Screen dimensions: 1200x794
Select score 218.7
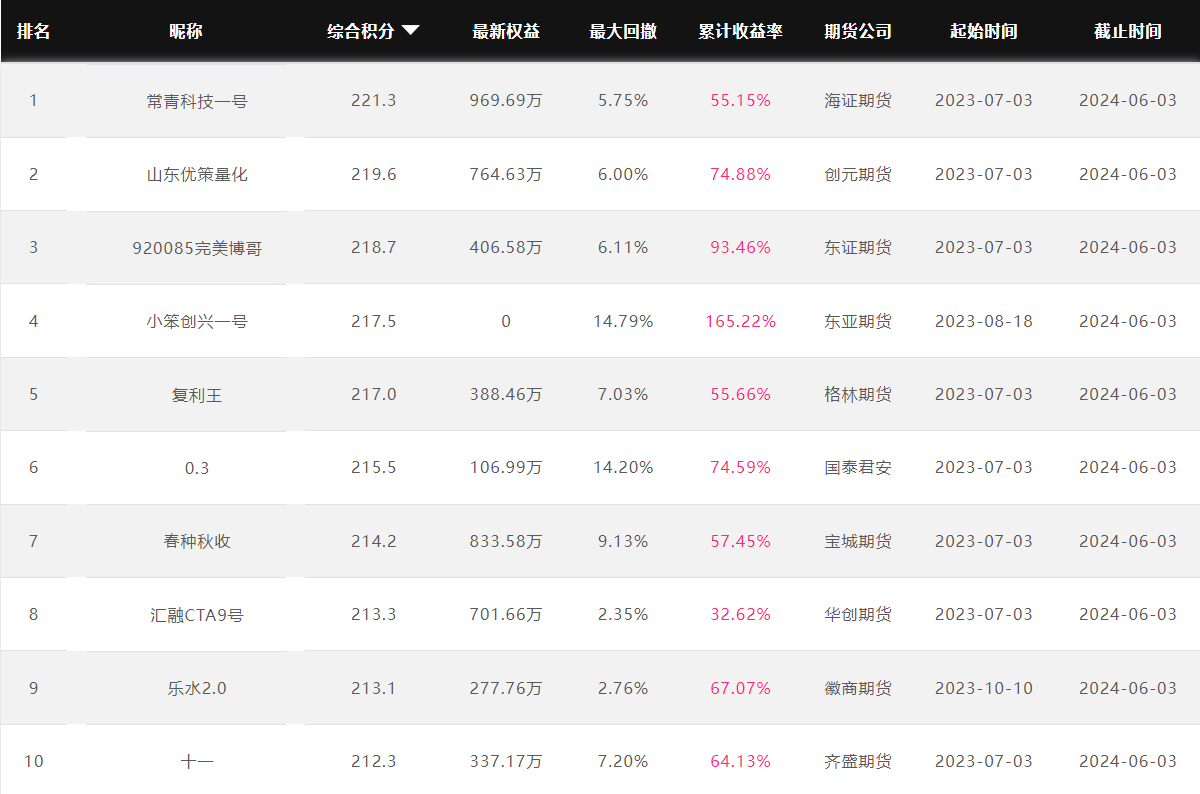[x=374, y=247]
